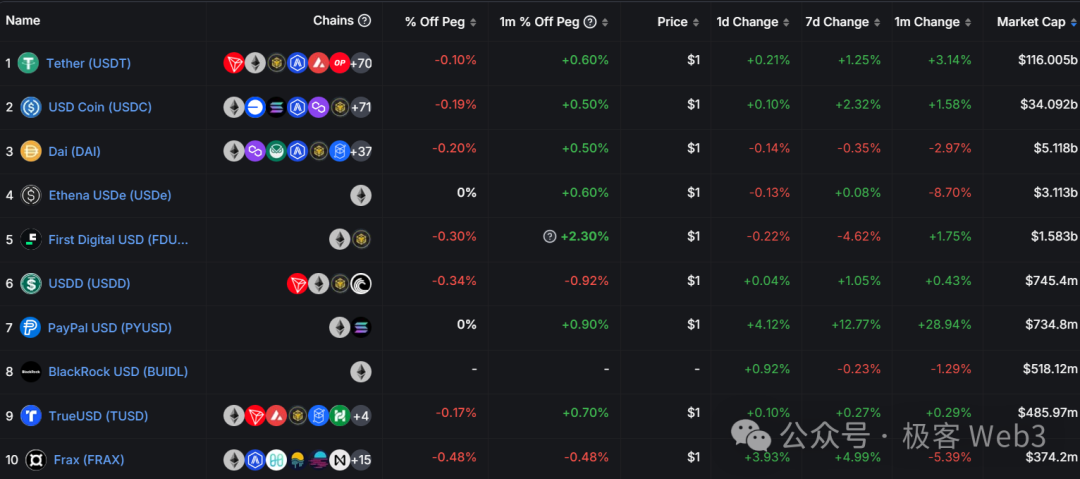Click the OP chain icon in Tether row

tap(339, 63)
